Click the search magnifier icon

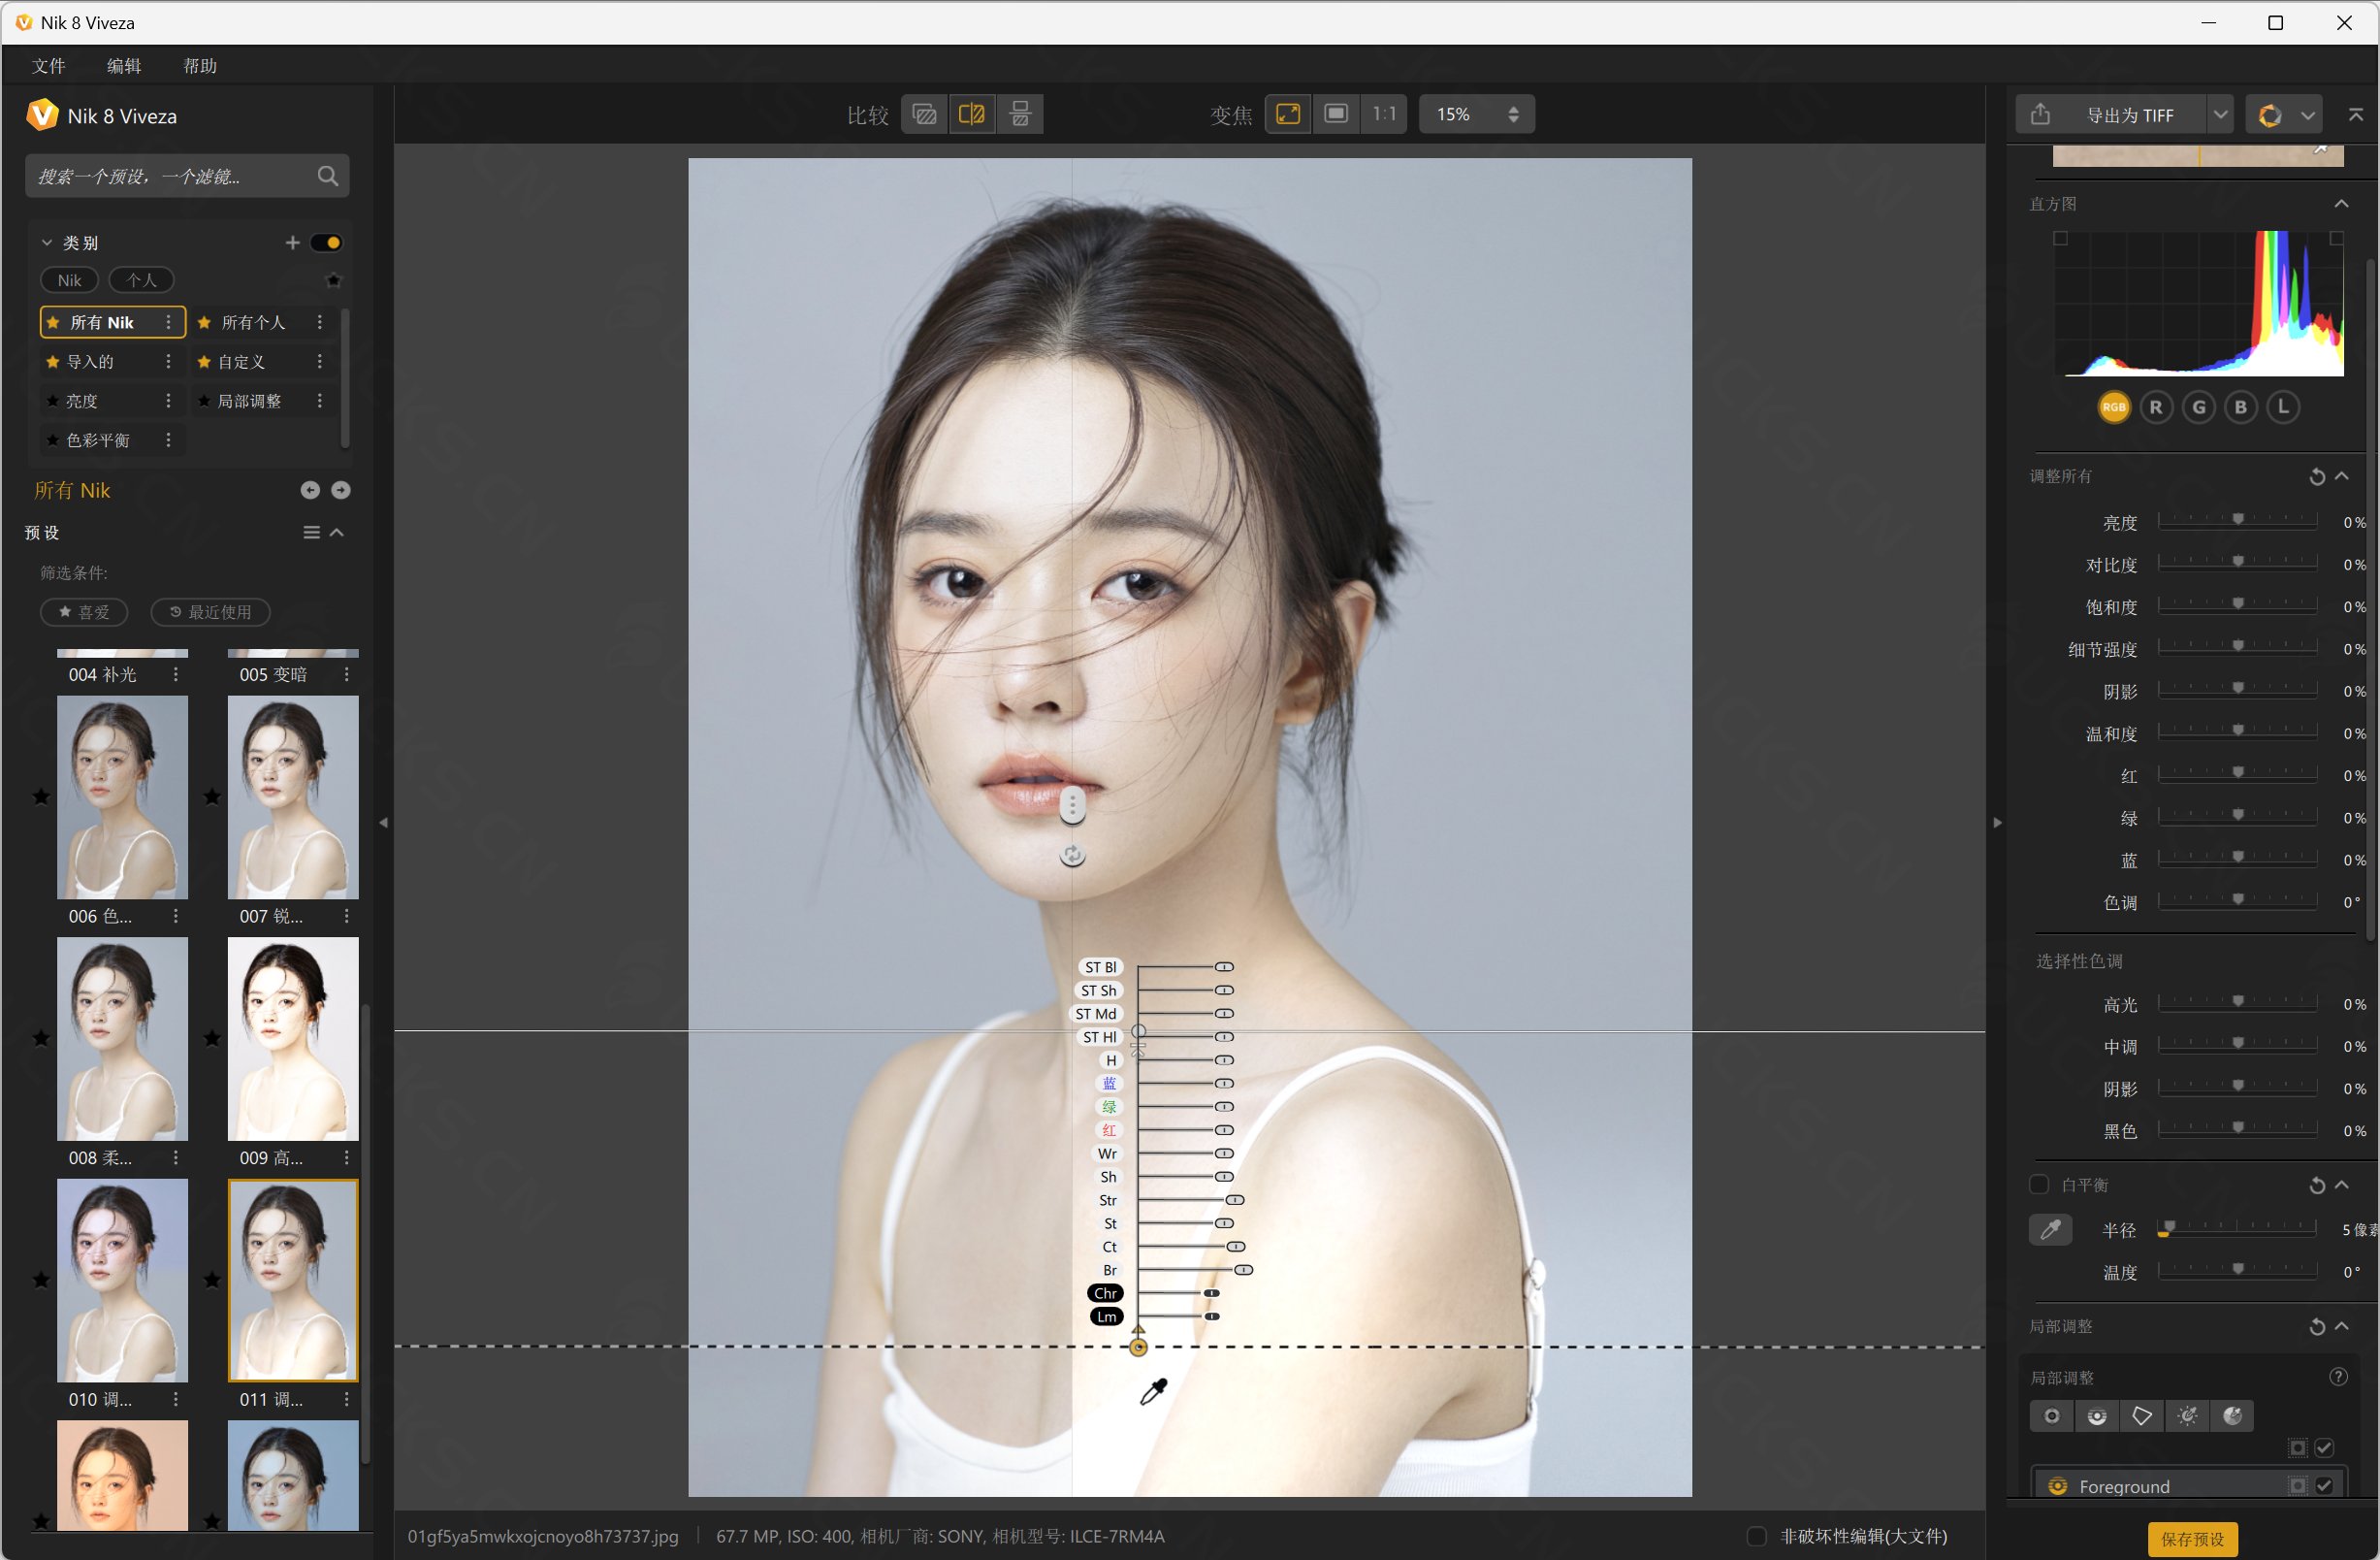point(327,176)
